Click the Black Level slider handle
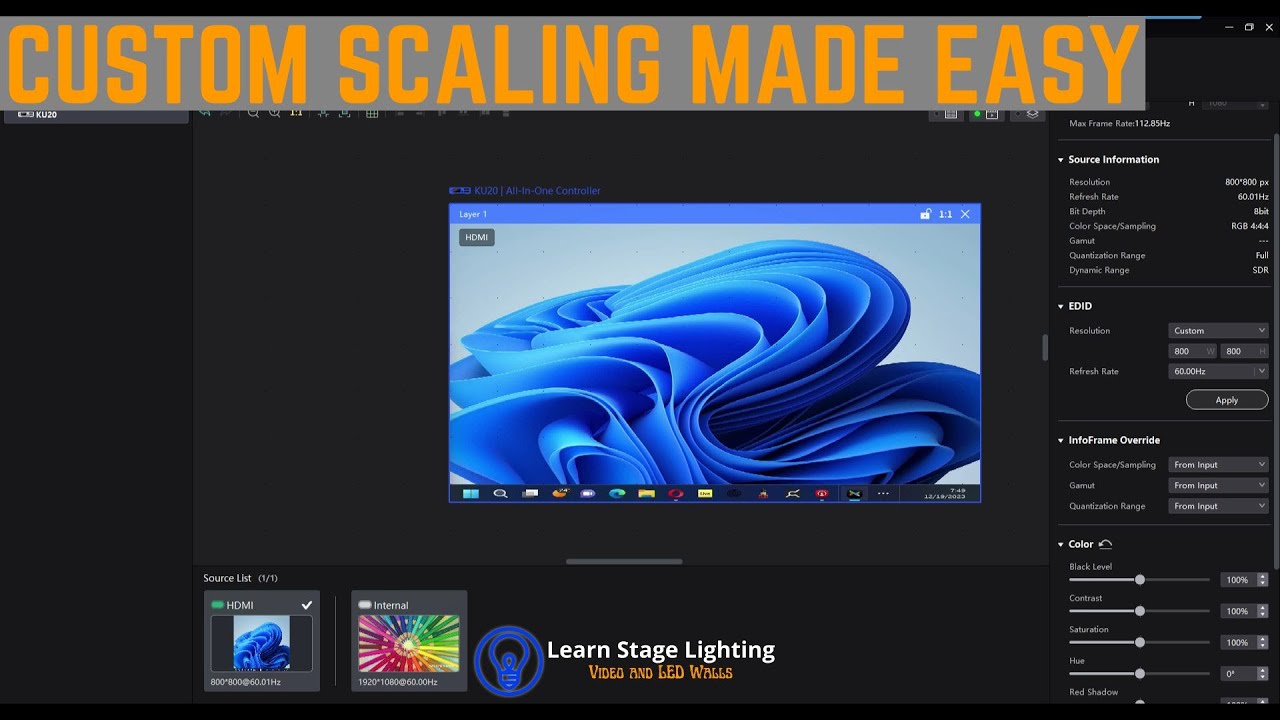 [1139, 580]
